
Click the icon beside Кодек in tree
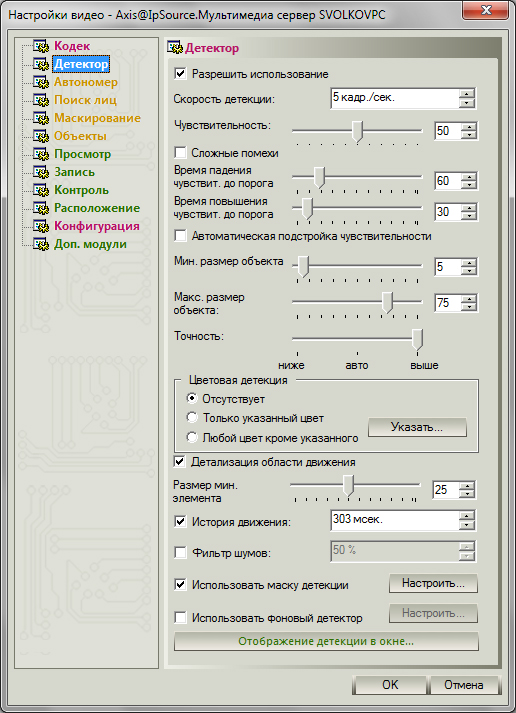pos(41,46)
